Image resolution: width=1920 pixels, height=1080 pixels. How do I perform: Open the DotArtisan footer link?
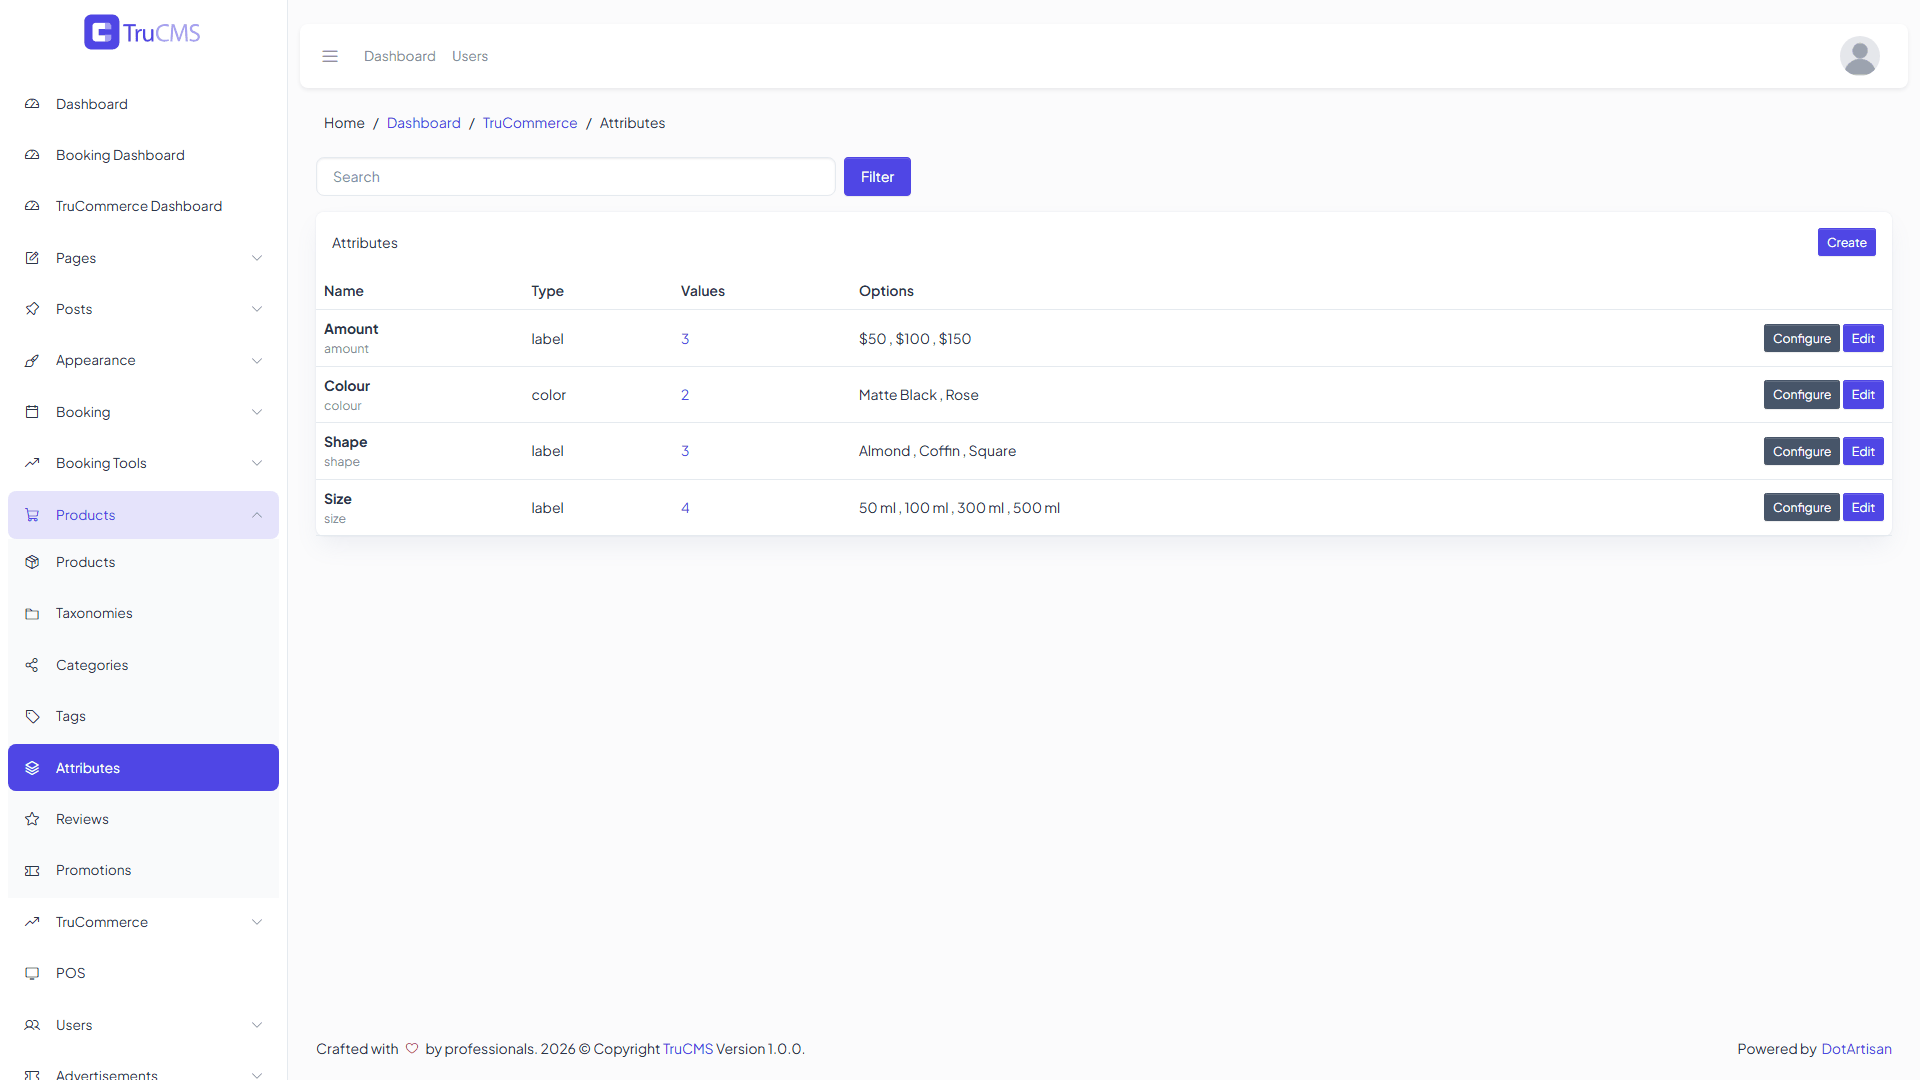pyautogui.click(x=1856, y=1049)
